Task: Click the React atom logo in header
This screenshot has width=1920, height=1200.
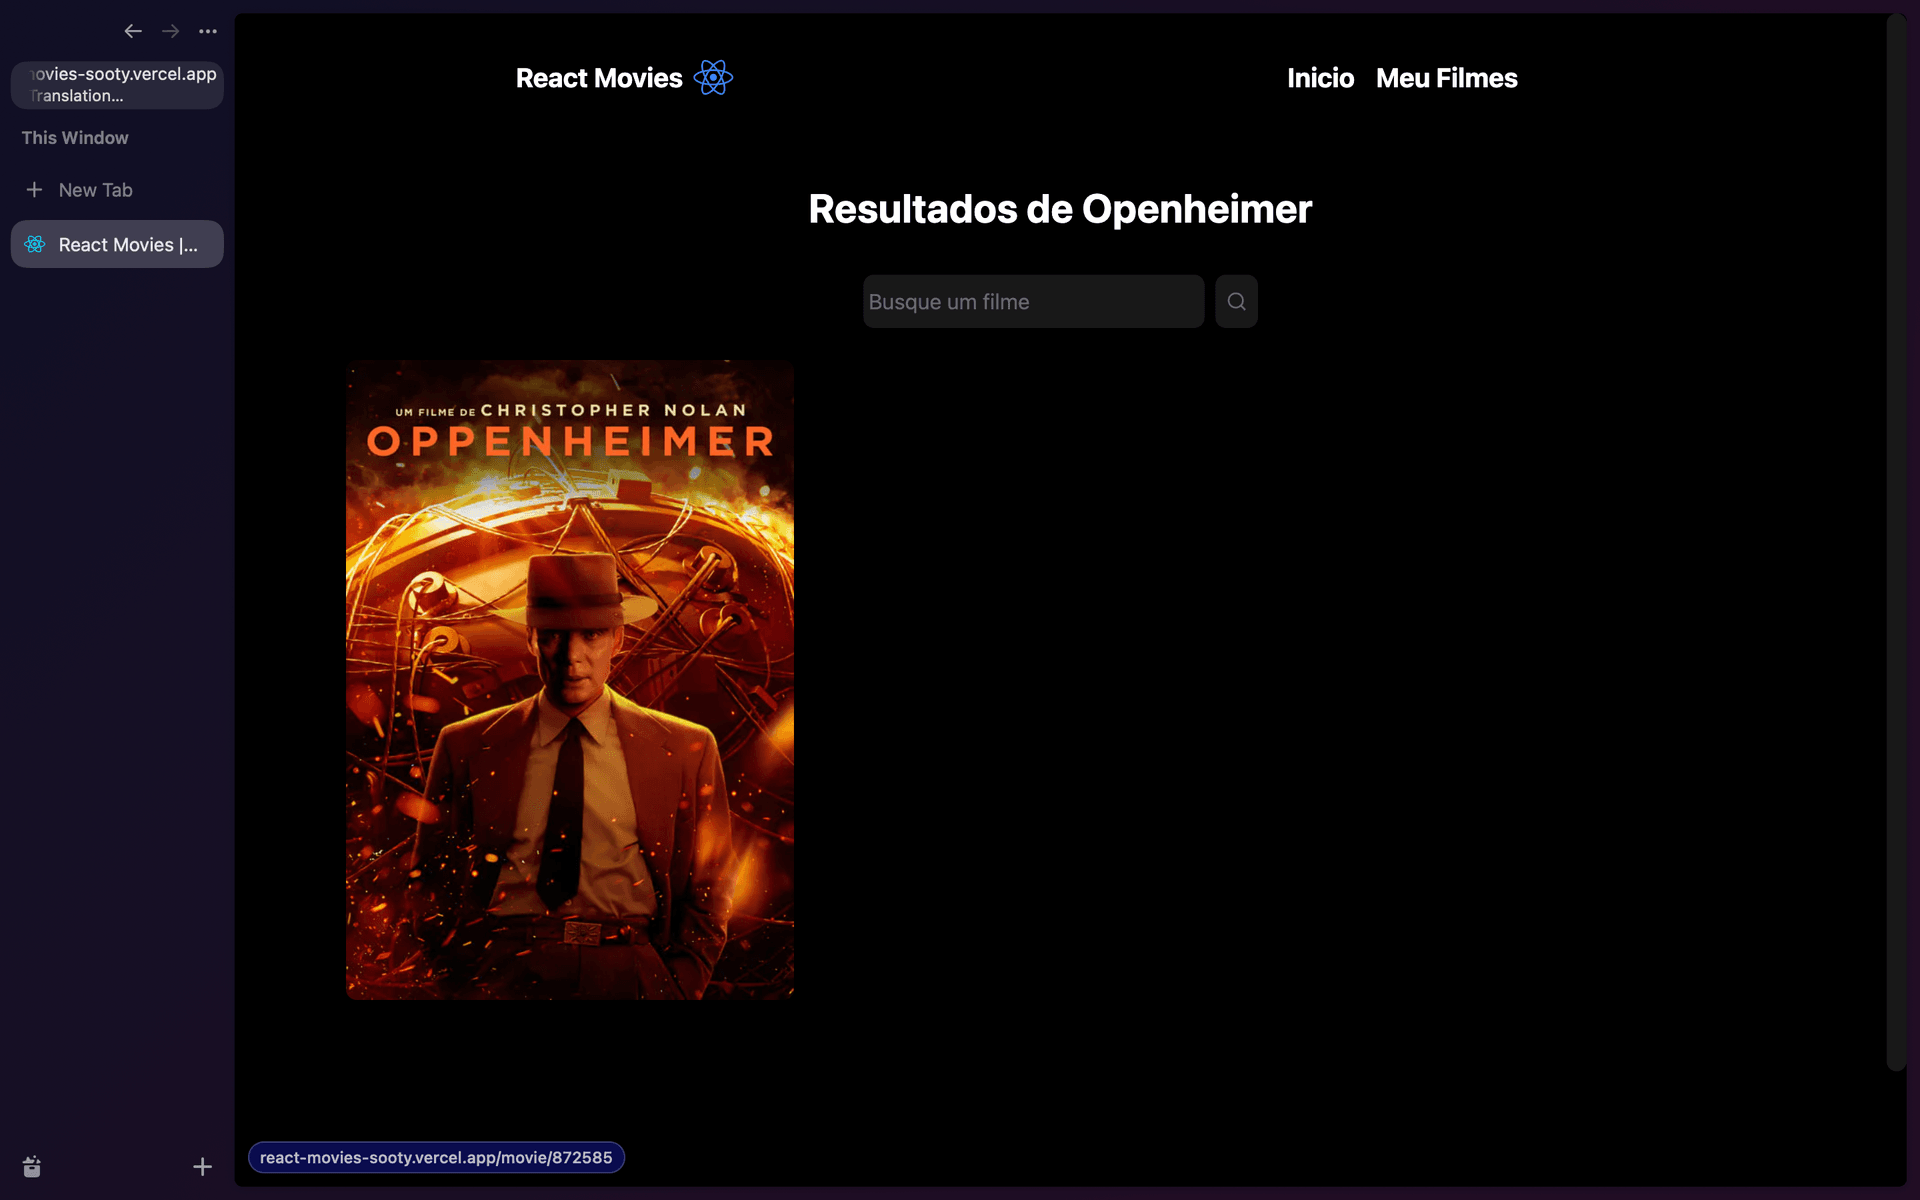Action: point(713,77)
